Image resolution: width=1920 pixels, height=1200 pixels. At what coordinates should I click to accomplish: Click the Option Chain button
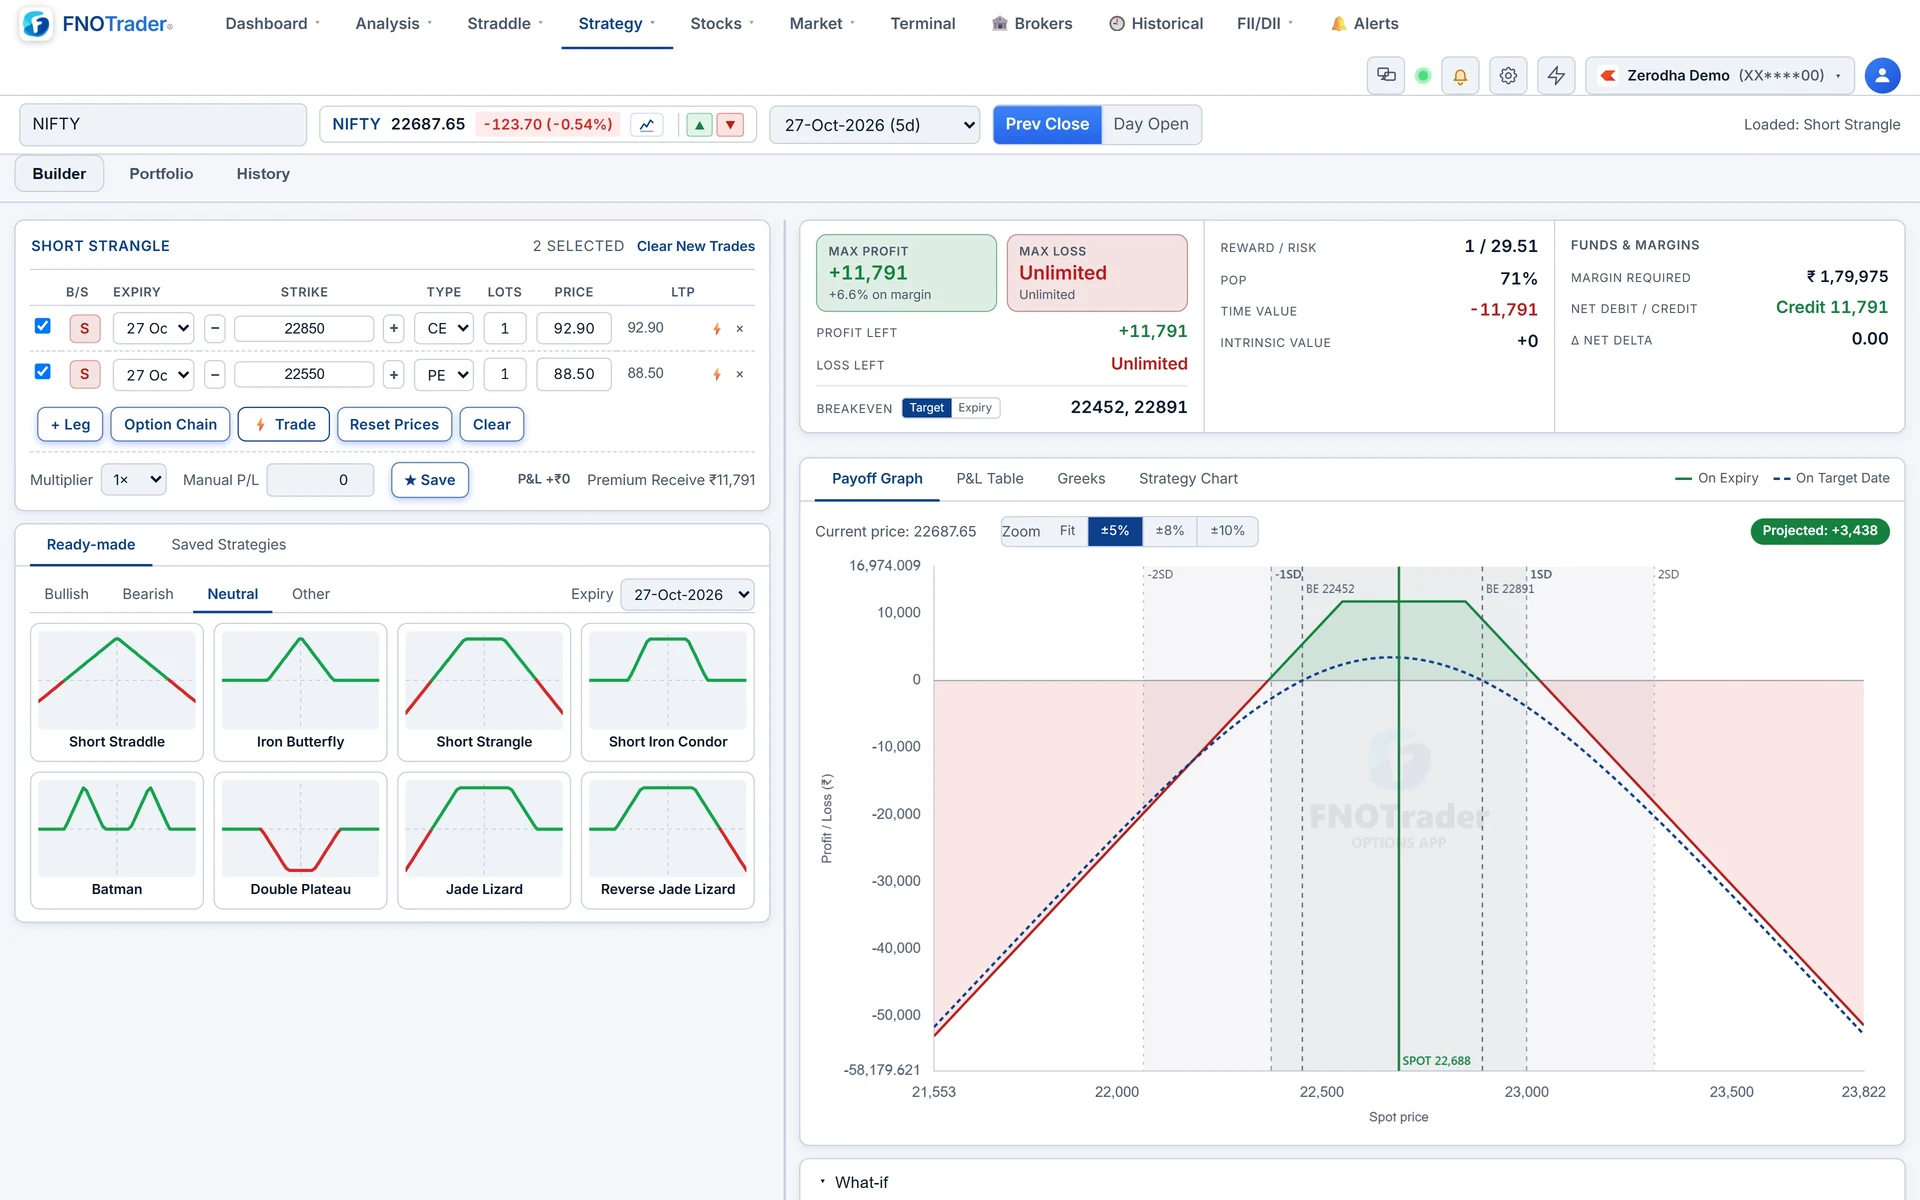[170, 424]
